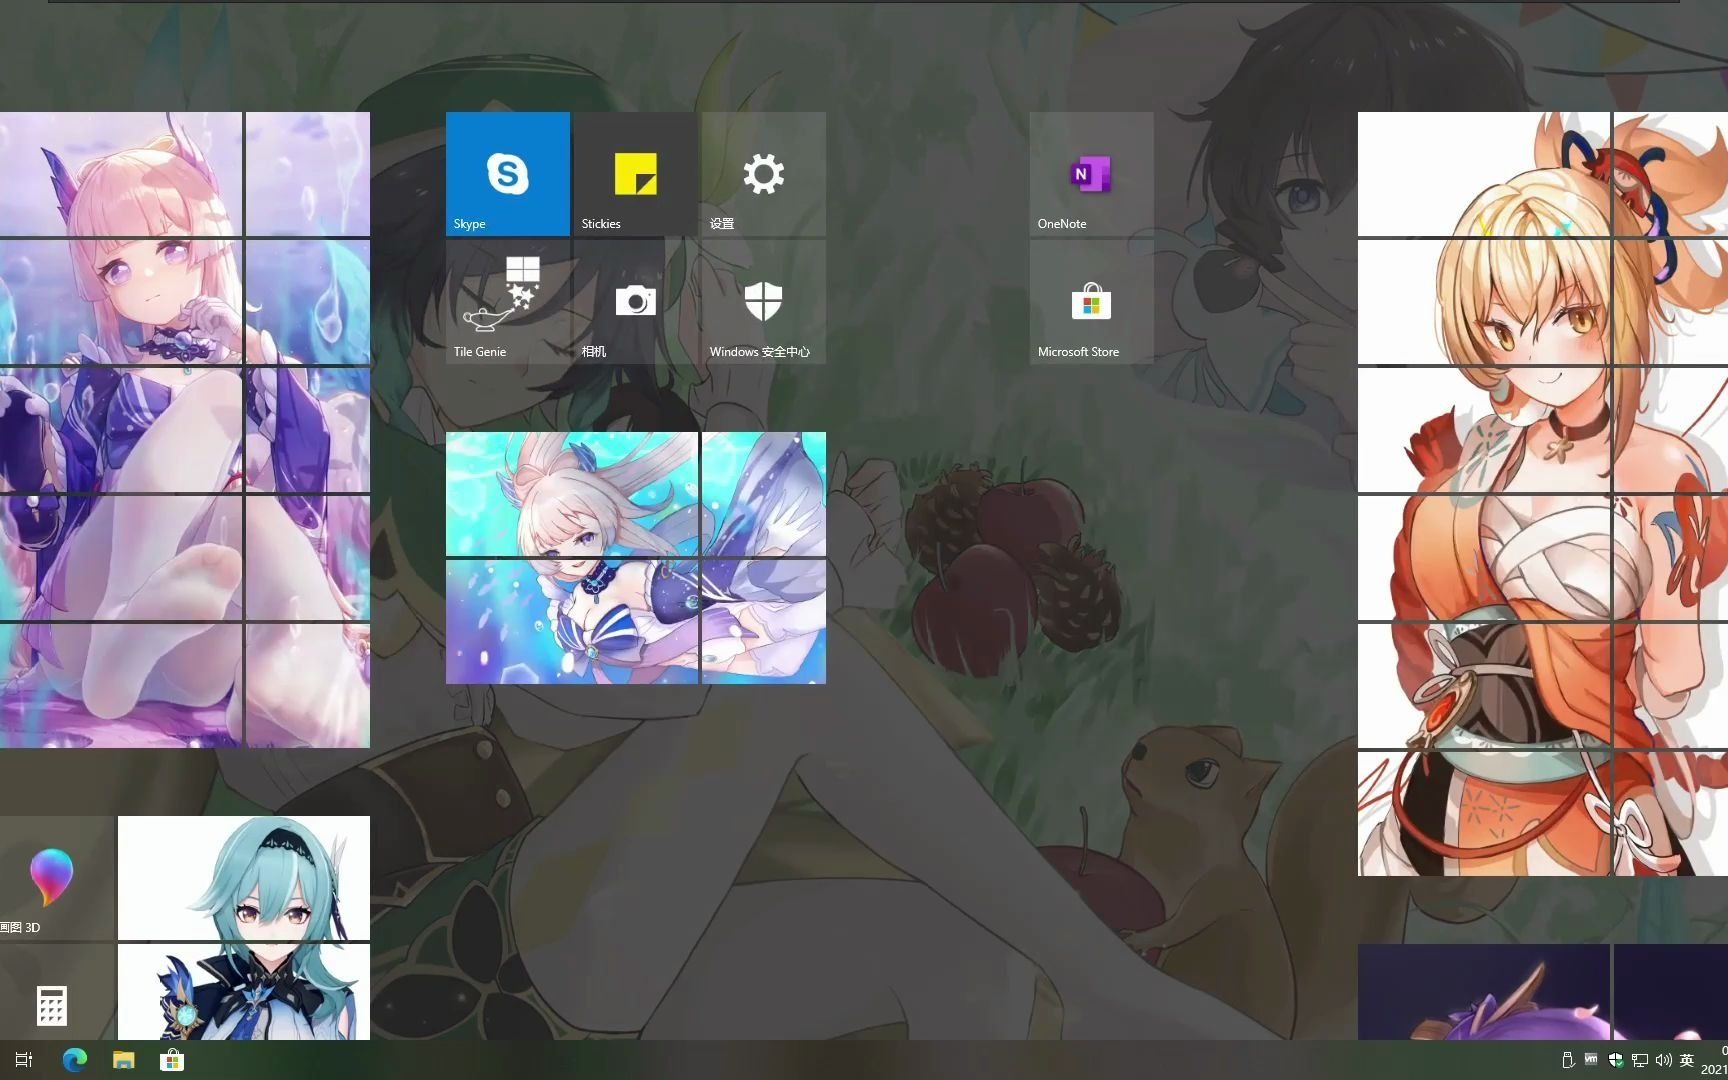
Task: Open the 设置 gear tile
Action: tap(764, 174)
